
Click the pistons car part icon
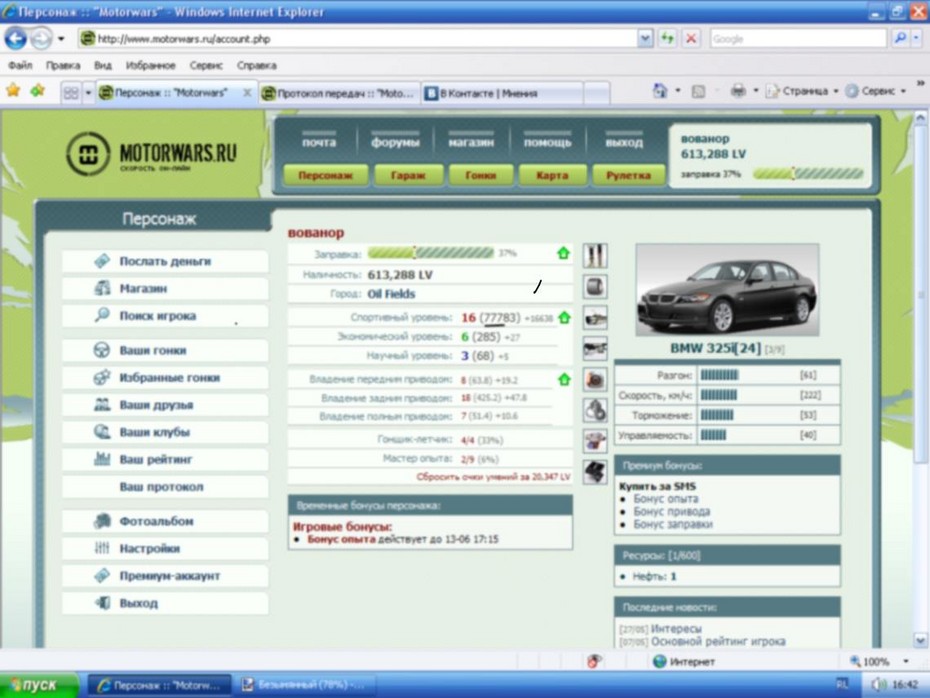coord(595,256)
